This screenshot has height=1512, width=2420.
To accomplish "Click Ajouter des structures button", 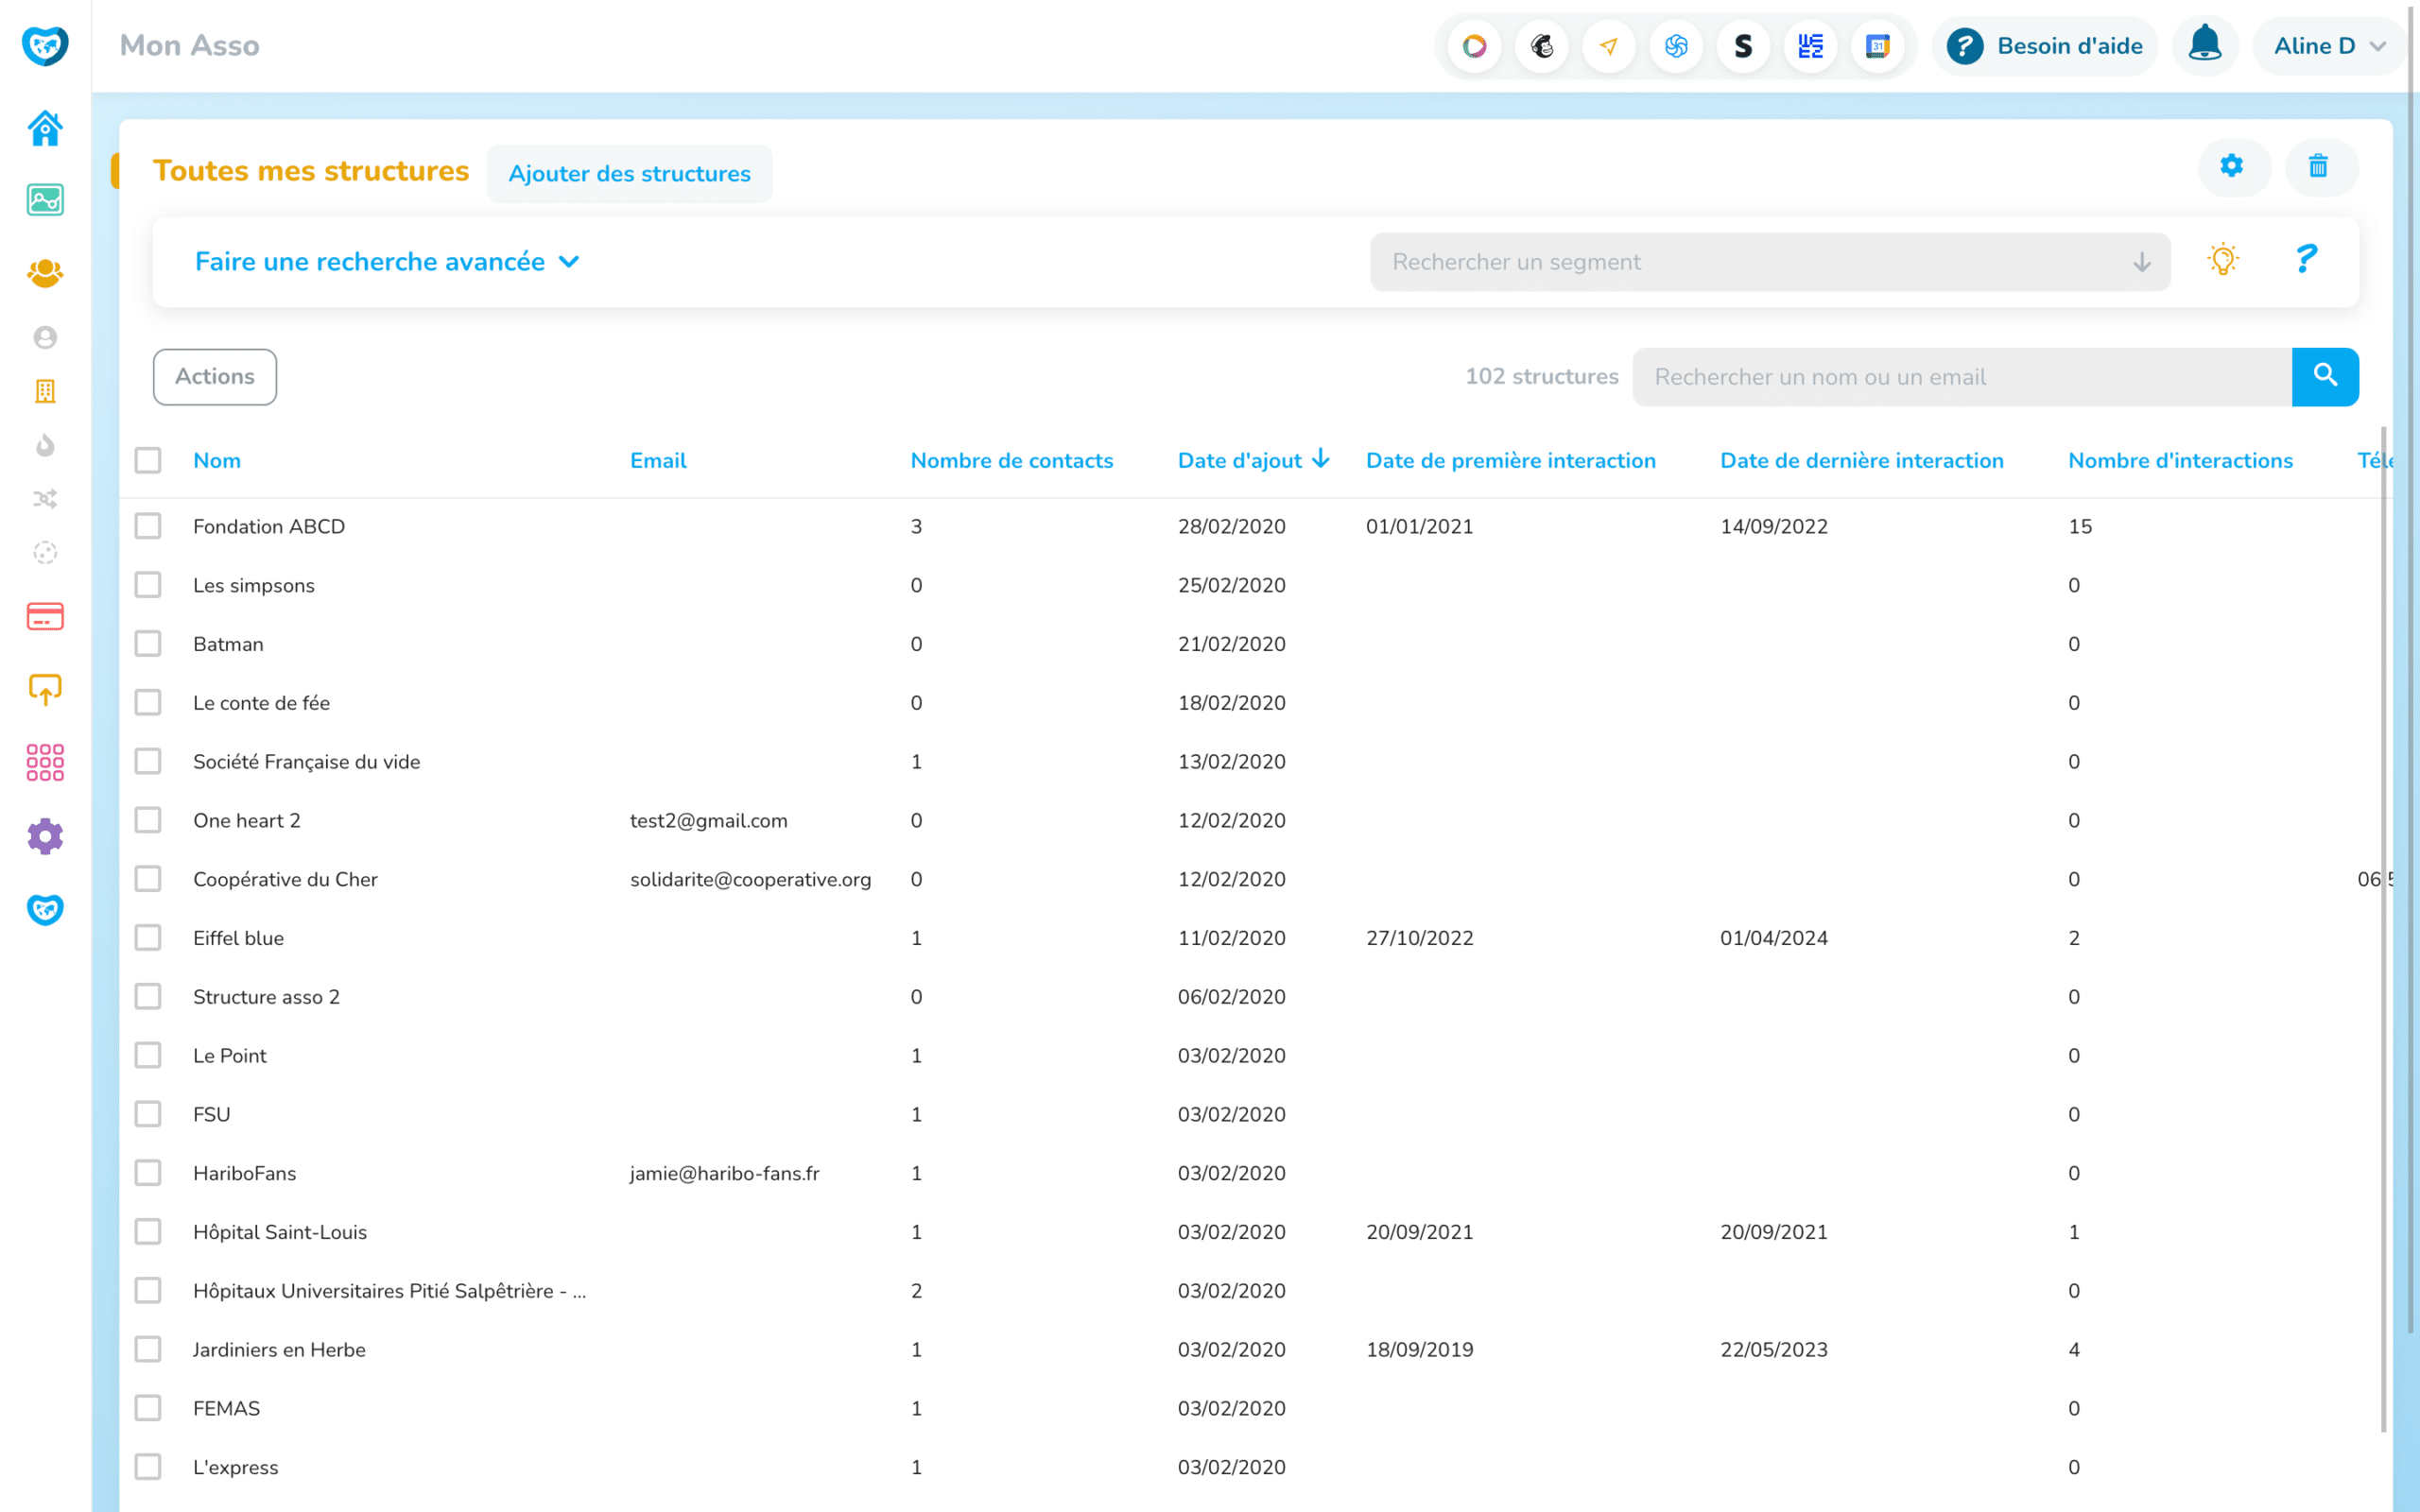I will point(629,174).
